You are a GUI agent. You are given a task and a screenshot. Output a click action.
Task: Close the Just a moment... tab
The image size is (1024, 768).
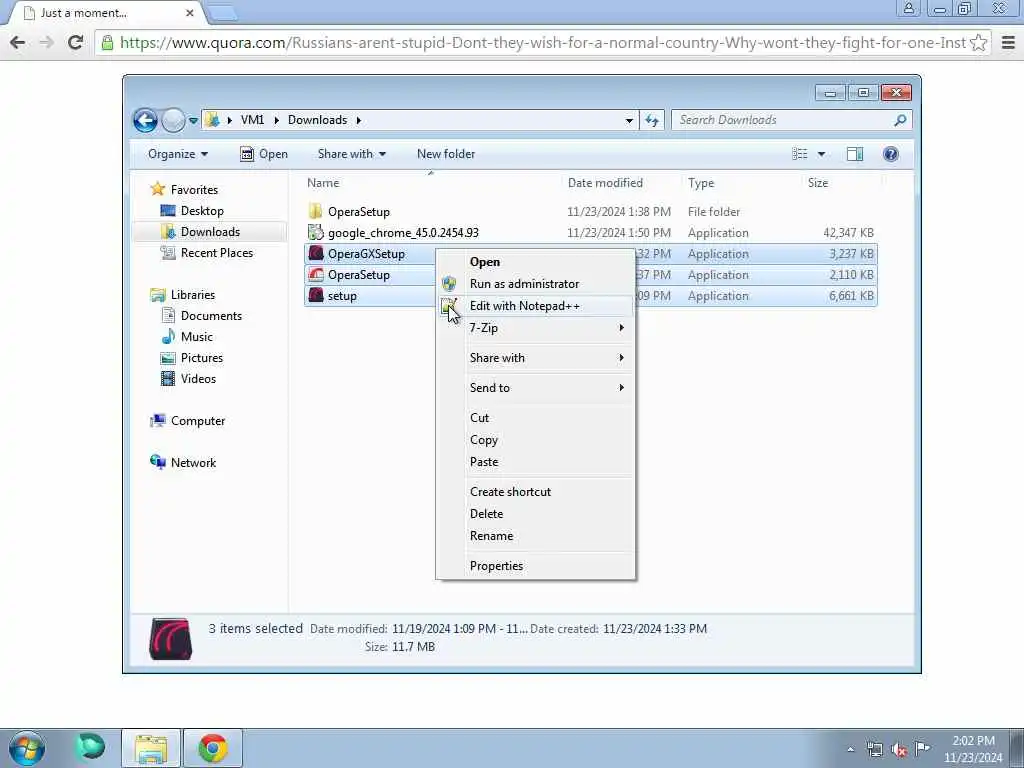[x=189, y=13]
